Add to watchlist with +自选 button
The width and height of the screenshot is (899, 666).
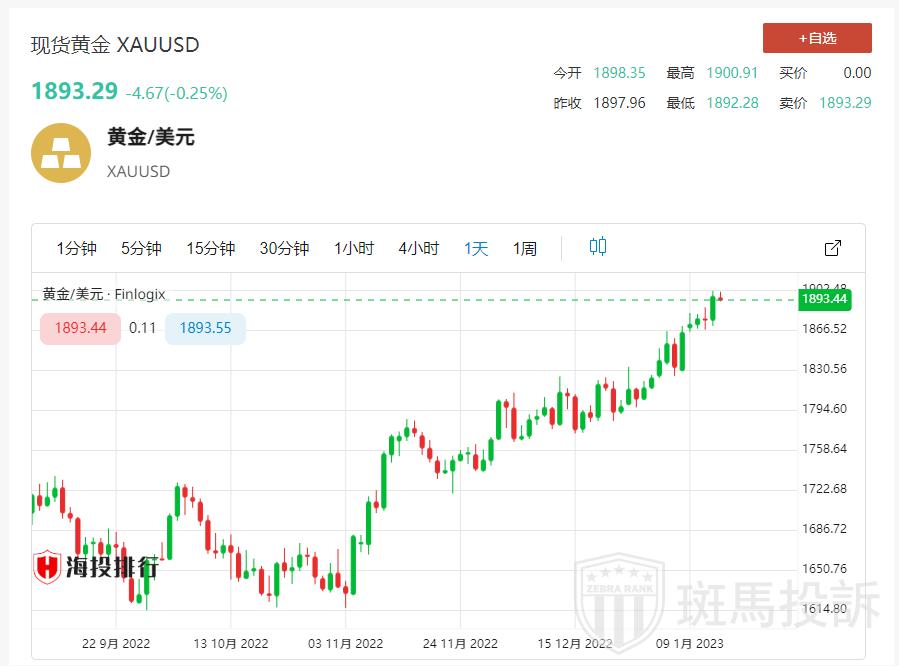click(817, 38)
